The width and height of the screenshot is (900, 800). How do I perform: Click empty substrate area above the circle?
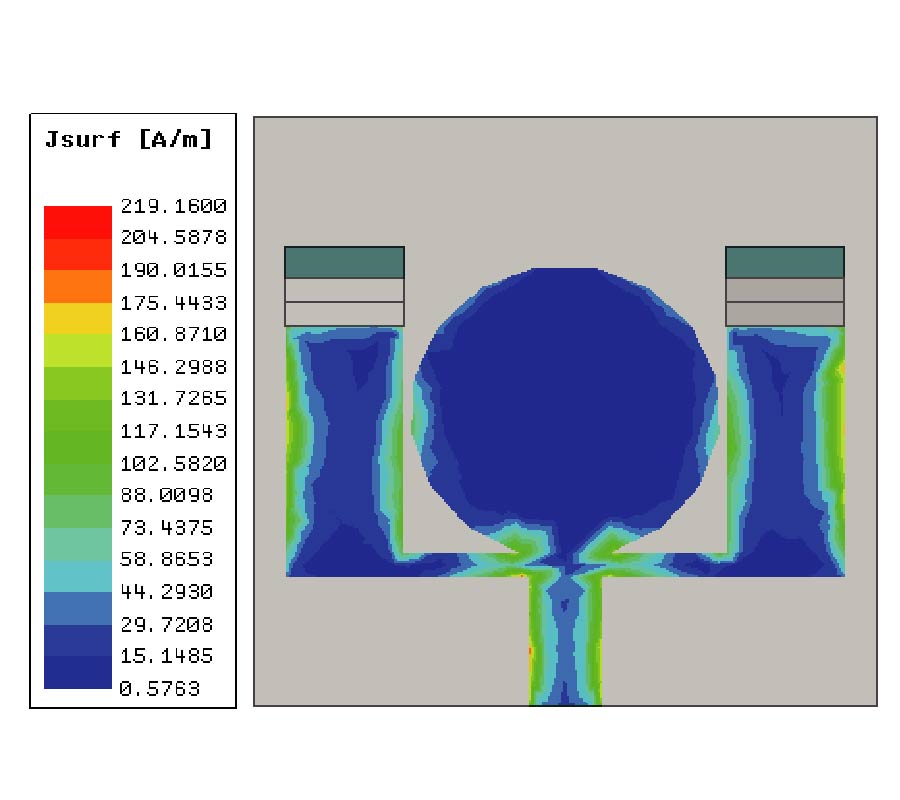[x=566, y=190]
